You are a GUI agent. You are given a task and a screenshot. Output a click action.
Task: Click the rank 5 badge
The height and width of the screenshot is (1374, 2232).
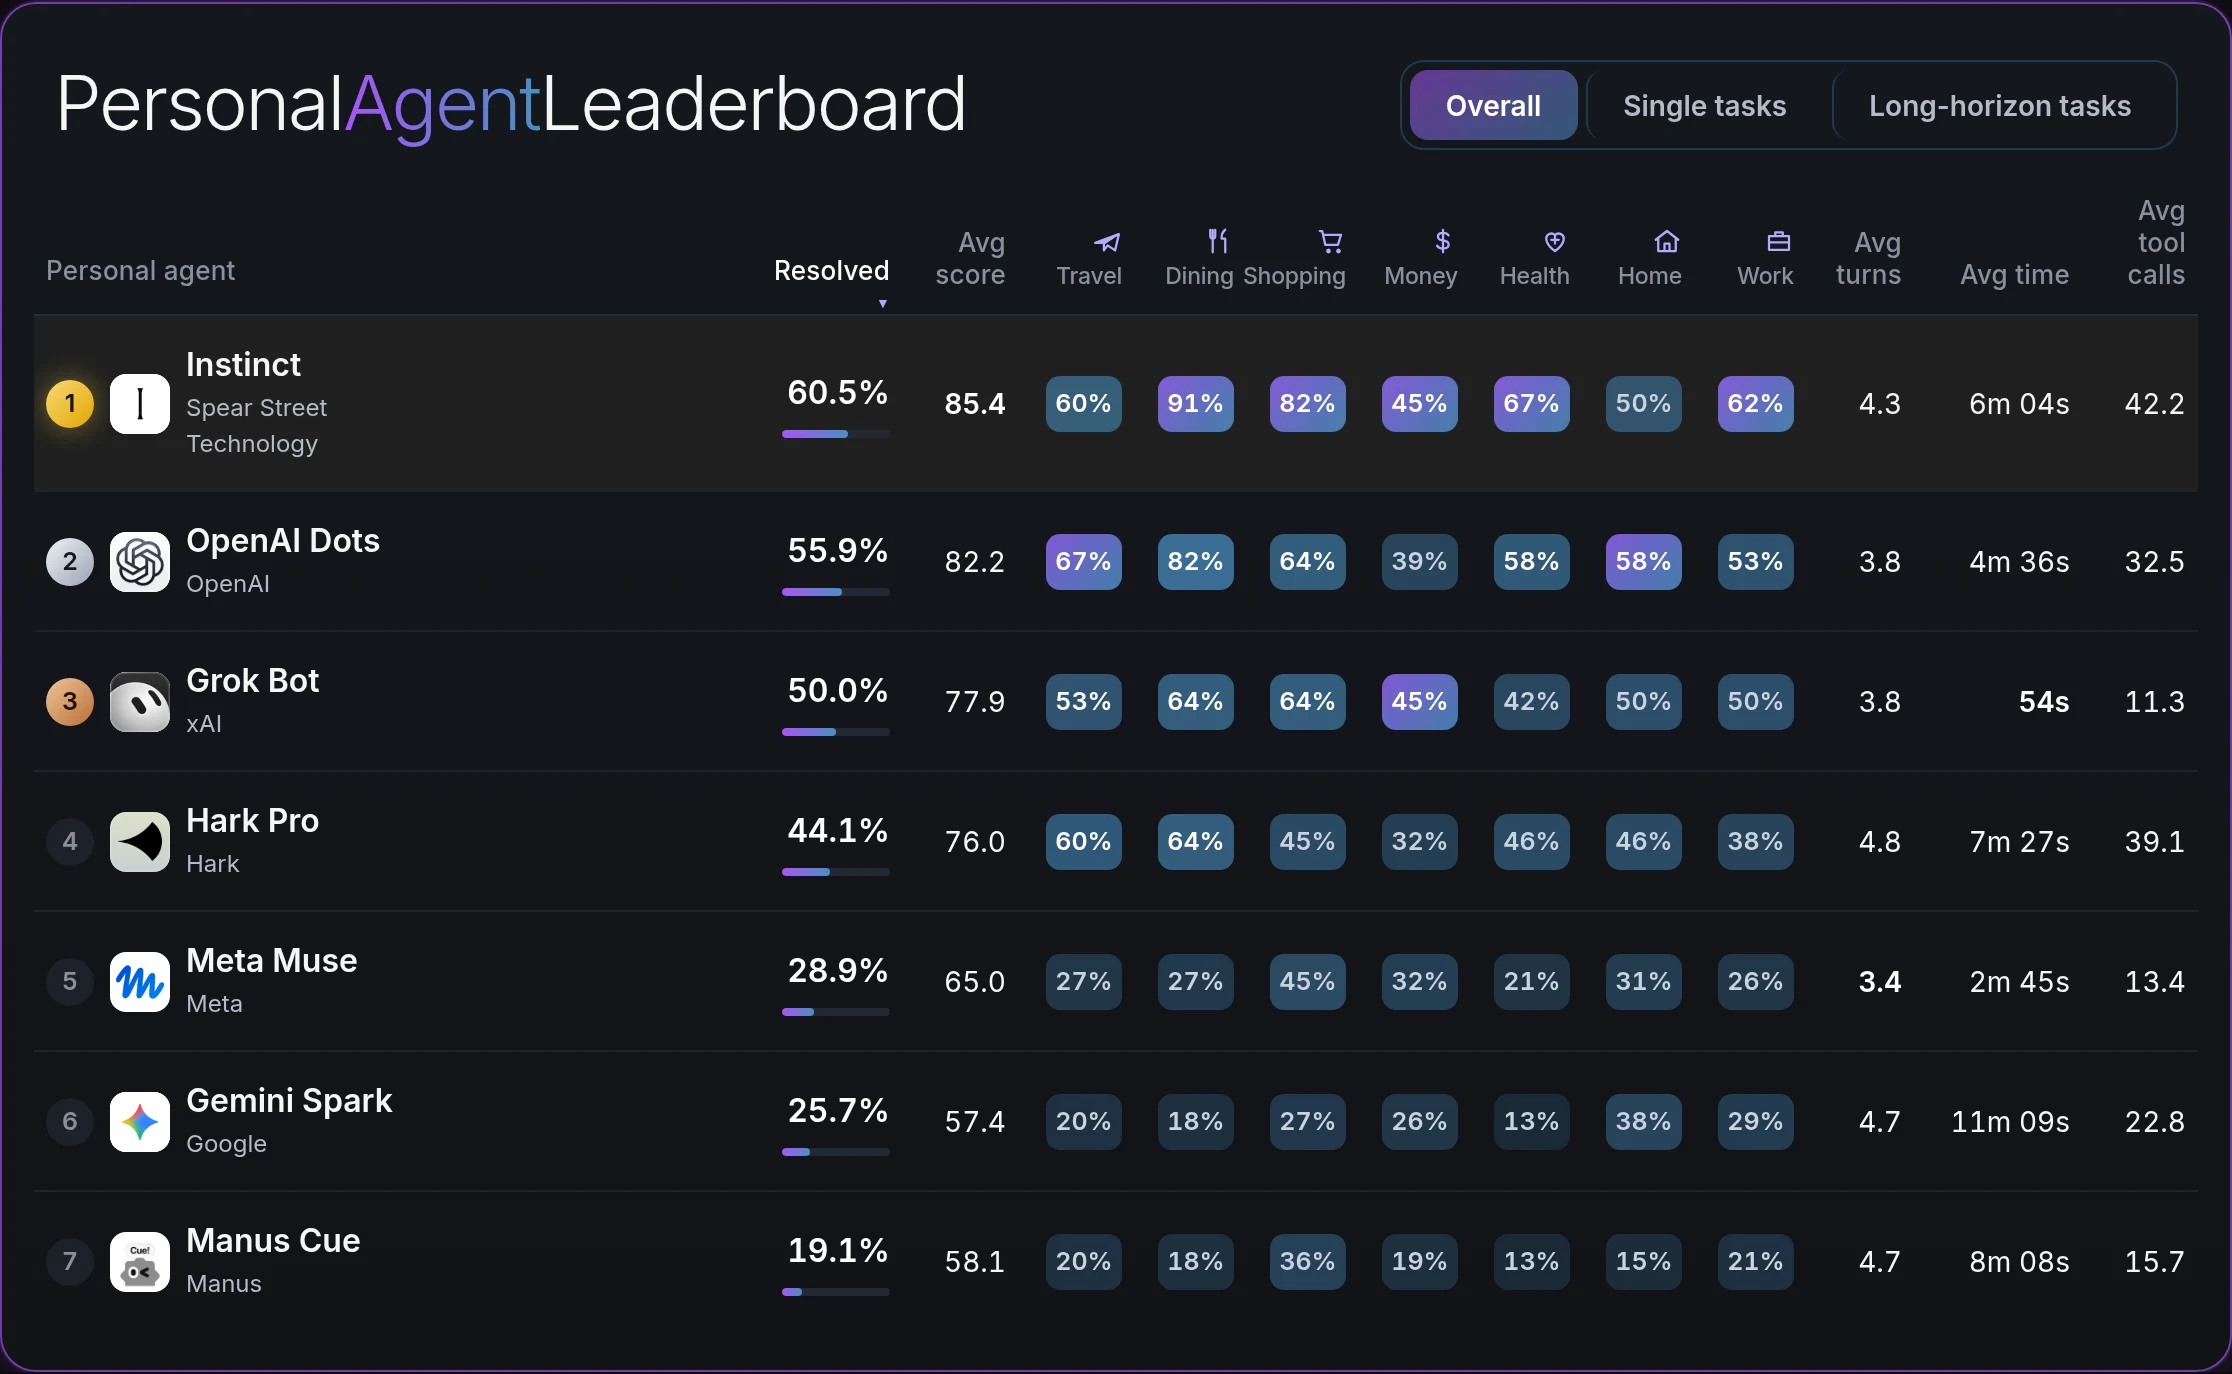[x=70, y=982]
